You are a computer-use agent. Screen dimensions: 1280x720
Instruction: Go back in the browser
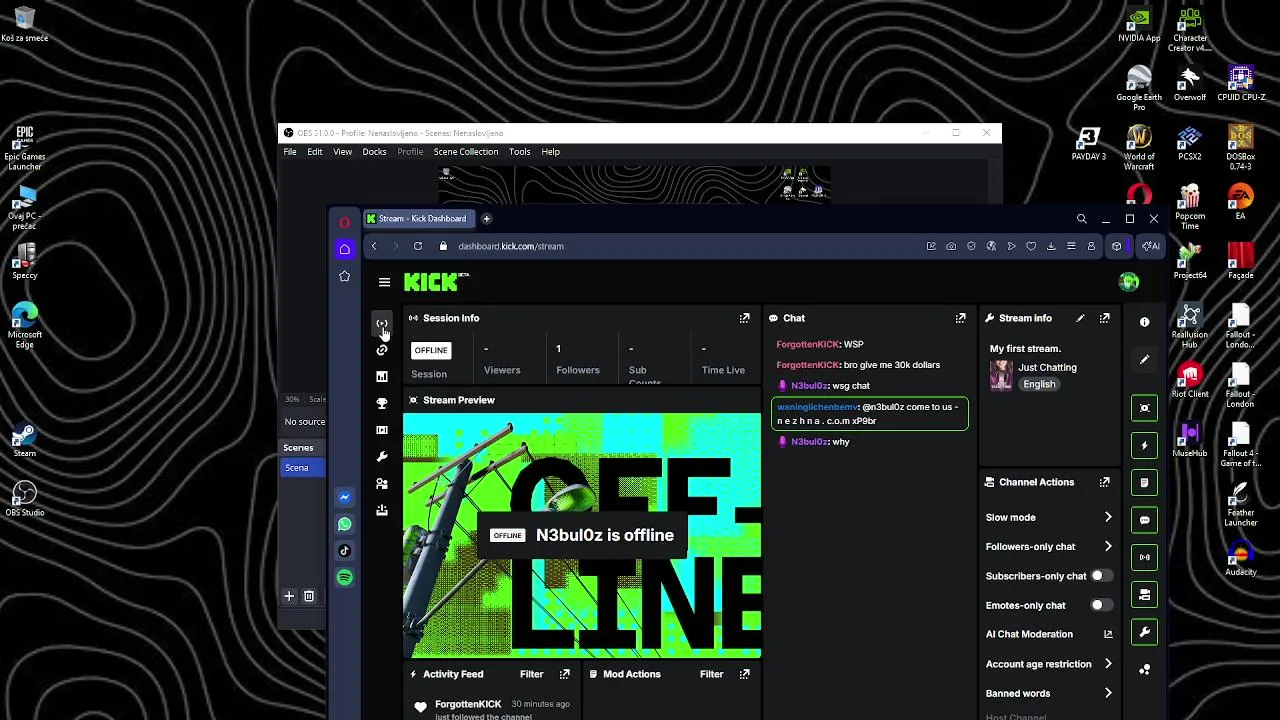pos(374,246)
